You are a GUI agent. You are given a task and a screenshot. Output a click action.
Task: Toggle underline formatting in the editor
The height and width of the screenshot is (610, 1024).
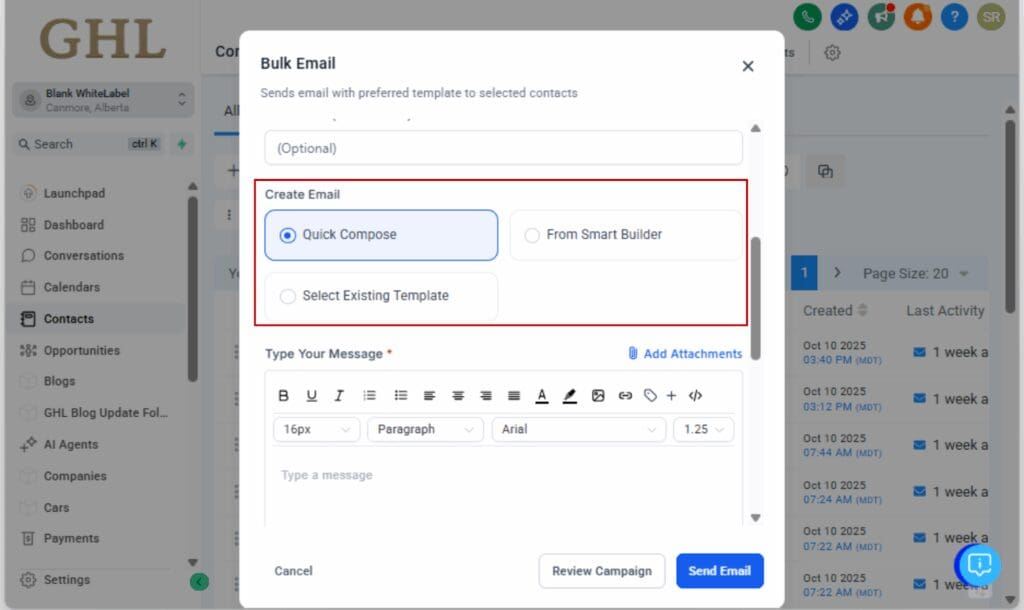point(311,395)
